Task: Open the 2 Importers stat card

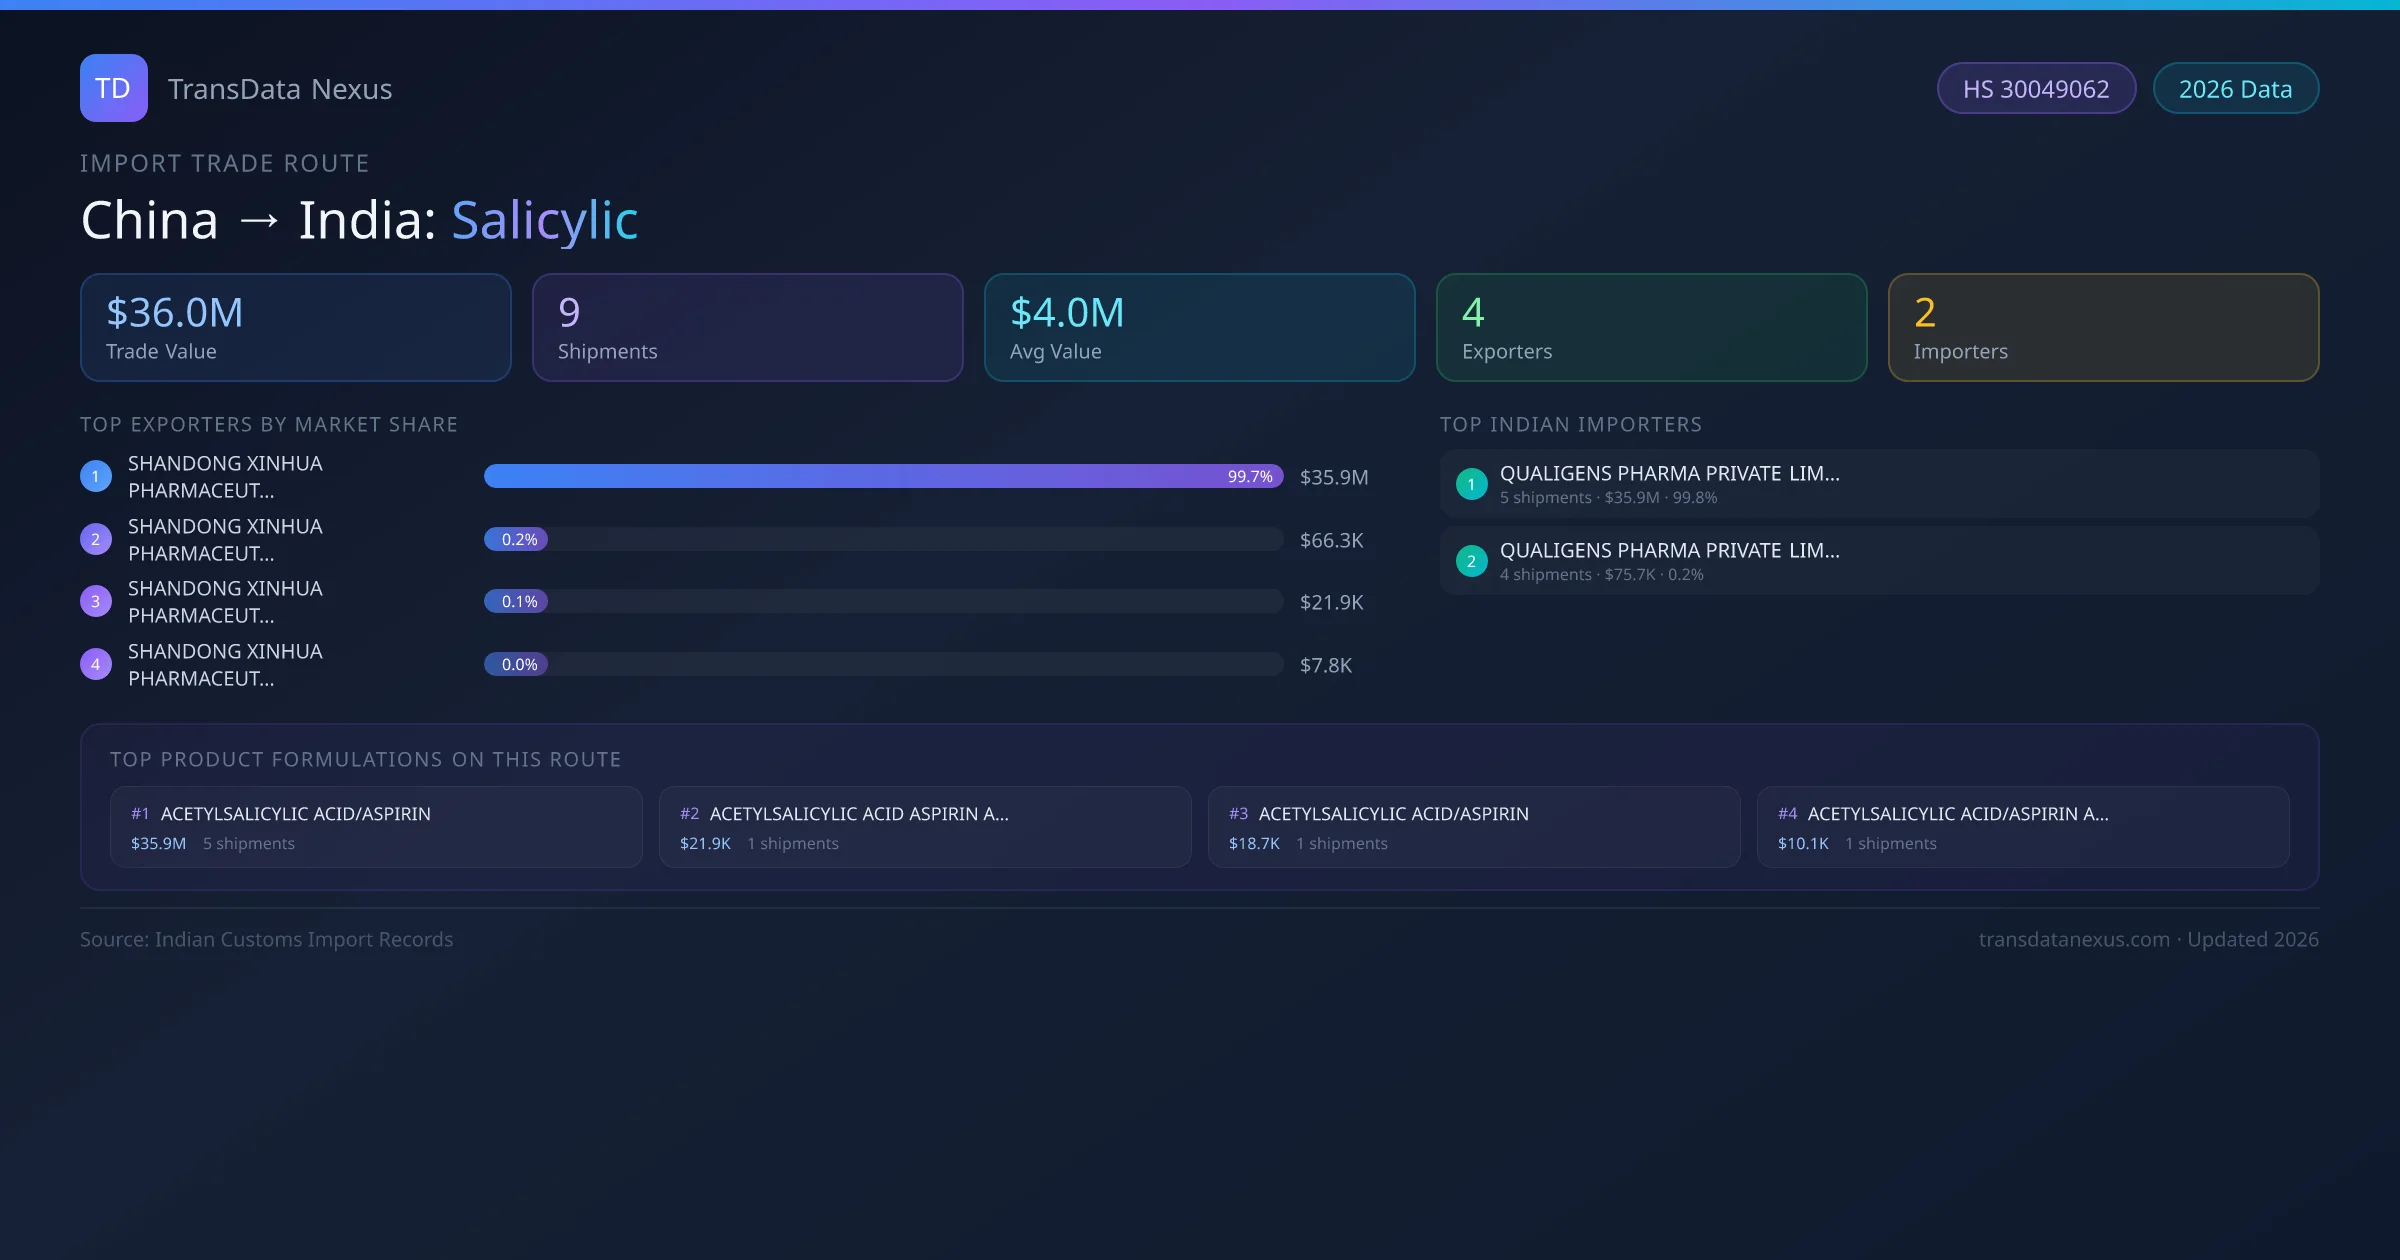Action: coord(2103,328)
